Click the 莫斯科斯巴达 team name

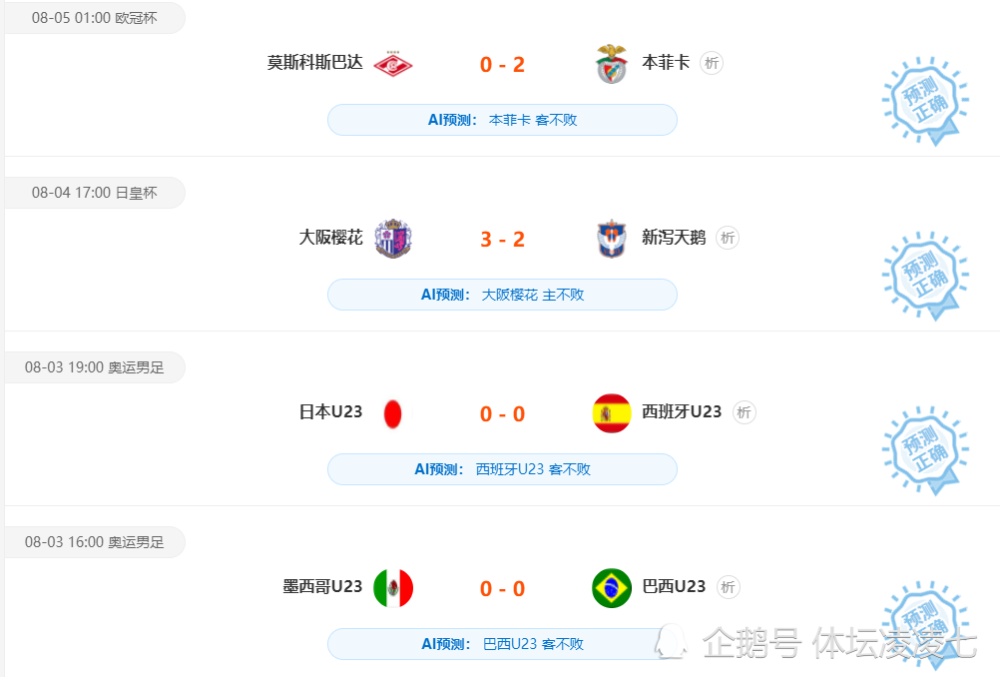314,62
